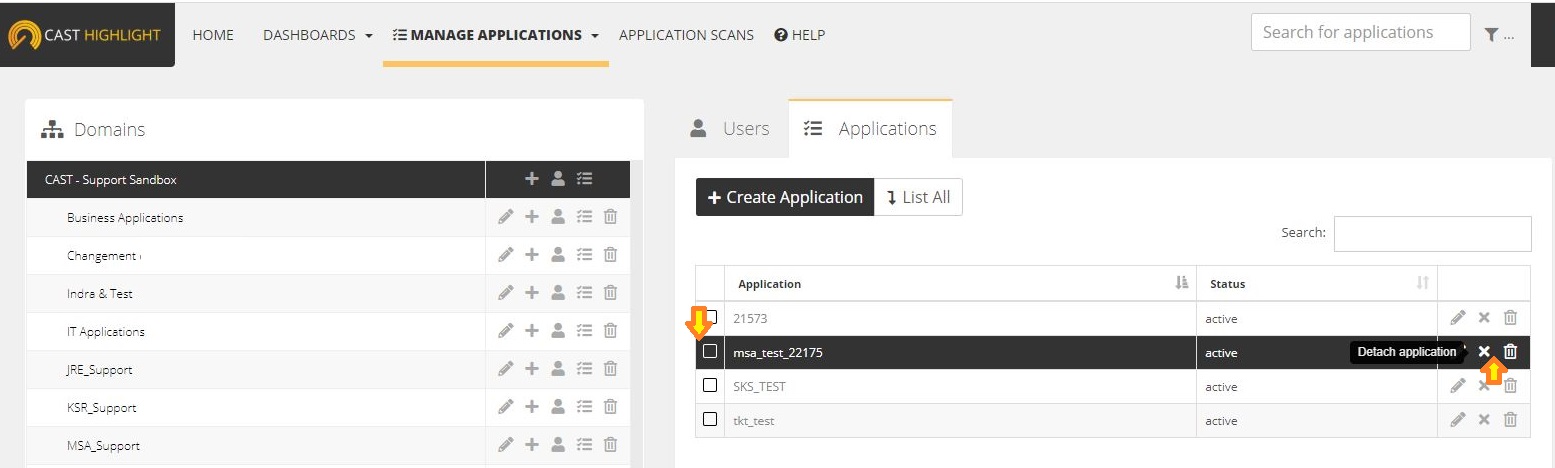Viewport: 1555px width, 468px height.
Task: Delete the SKS_TEST application
Action: click(1510, 386)
